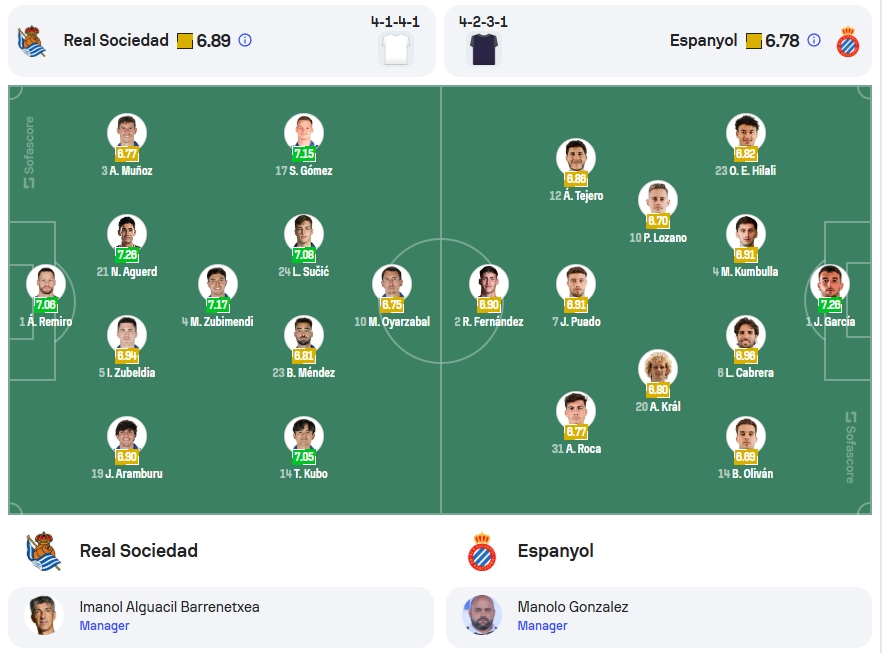This screenshot has width=882, height=653.
Task: Open M. Zubimendi player card
Action: coord(218,296)
